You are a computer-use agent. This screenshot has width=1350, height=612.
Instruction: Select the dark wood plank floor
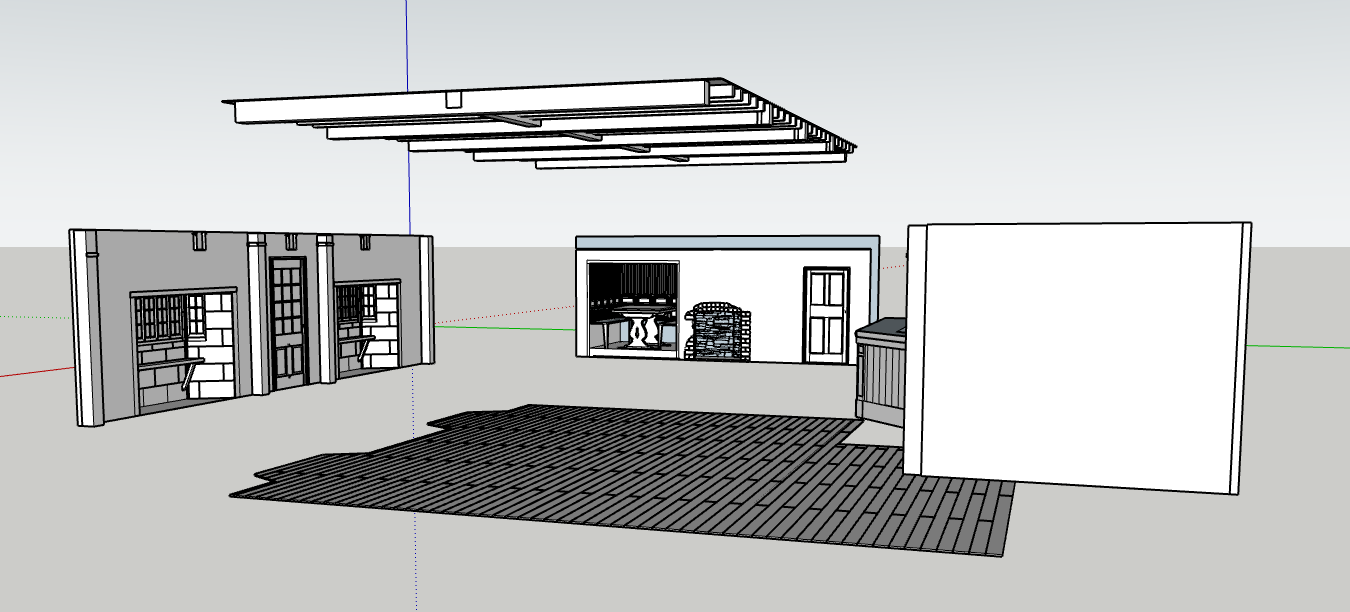click(x=620, y=478)
